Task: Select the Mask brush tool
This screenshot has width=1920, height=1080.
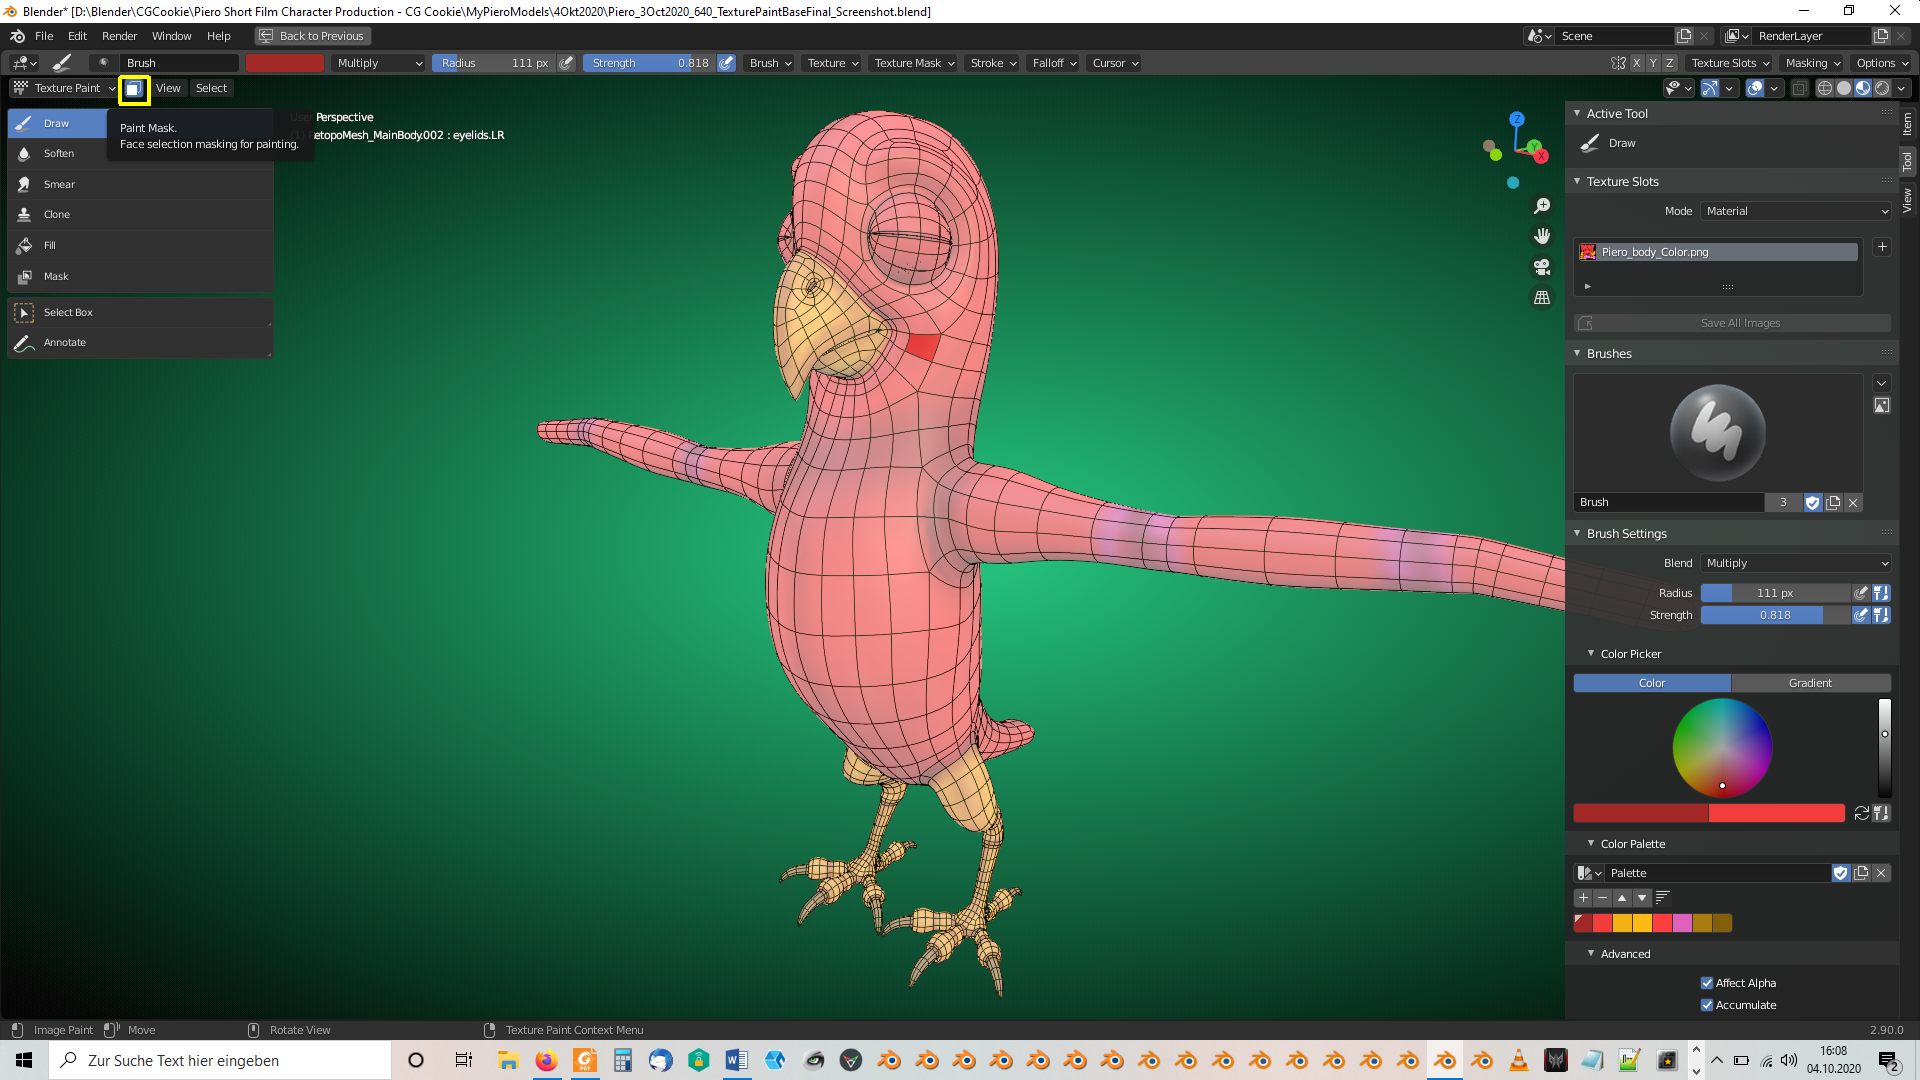Action: click(x=56, y=276)
